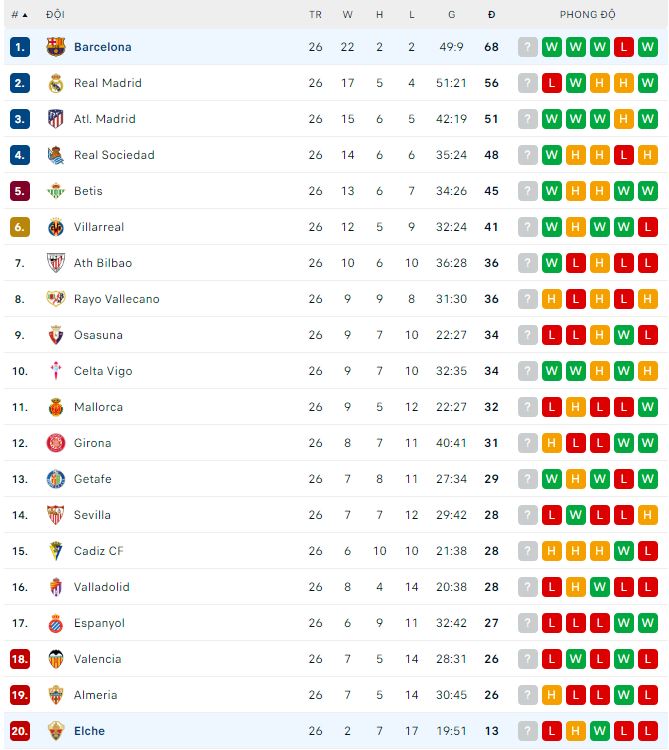Open the Celta Vigo team link
The width and height of the screenshot is (669, 750).
click(x=104, y=371)
